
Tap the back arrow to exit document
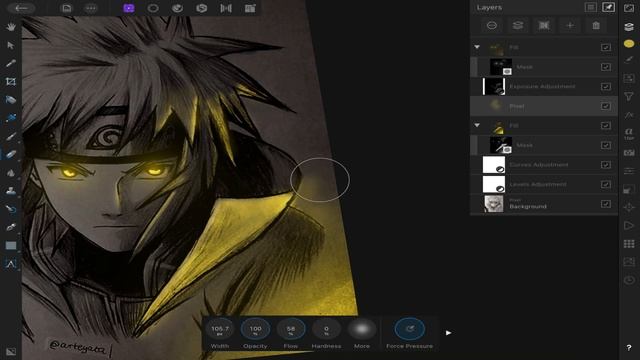21,8
